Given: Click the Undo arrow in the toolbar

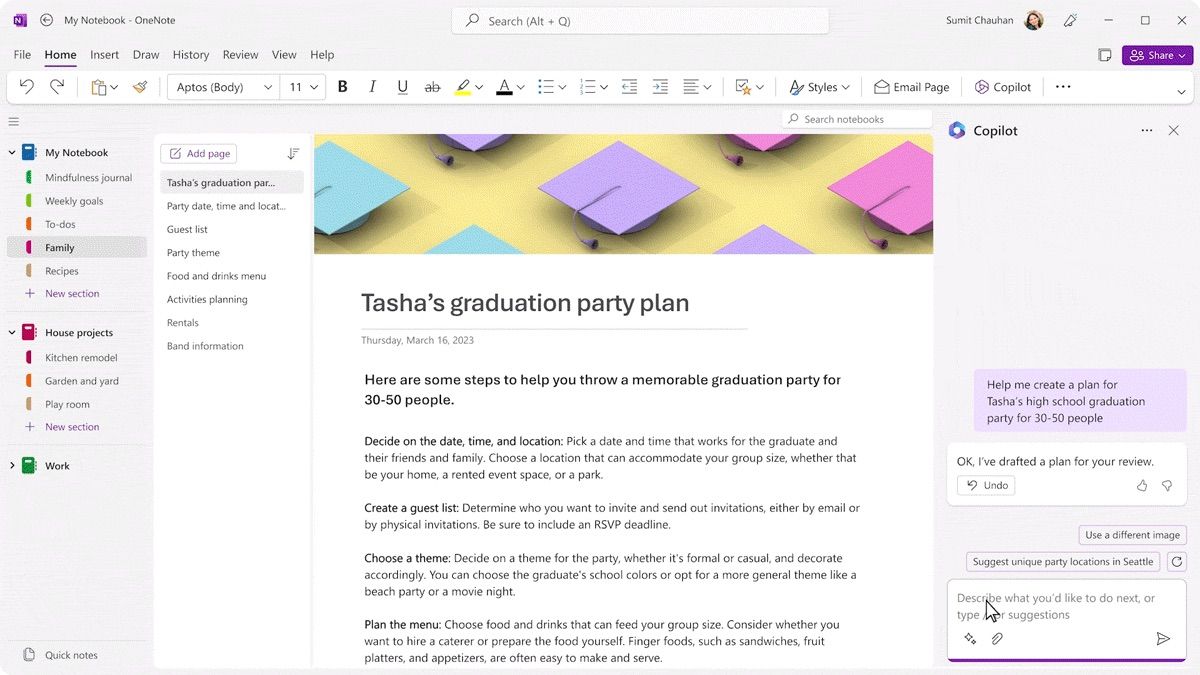Looking at the screenshot, I should [26, 86].
